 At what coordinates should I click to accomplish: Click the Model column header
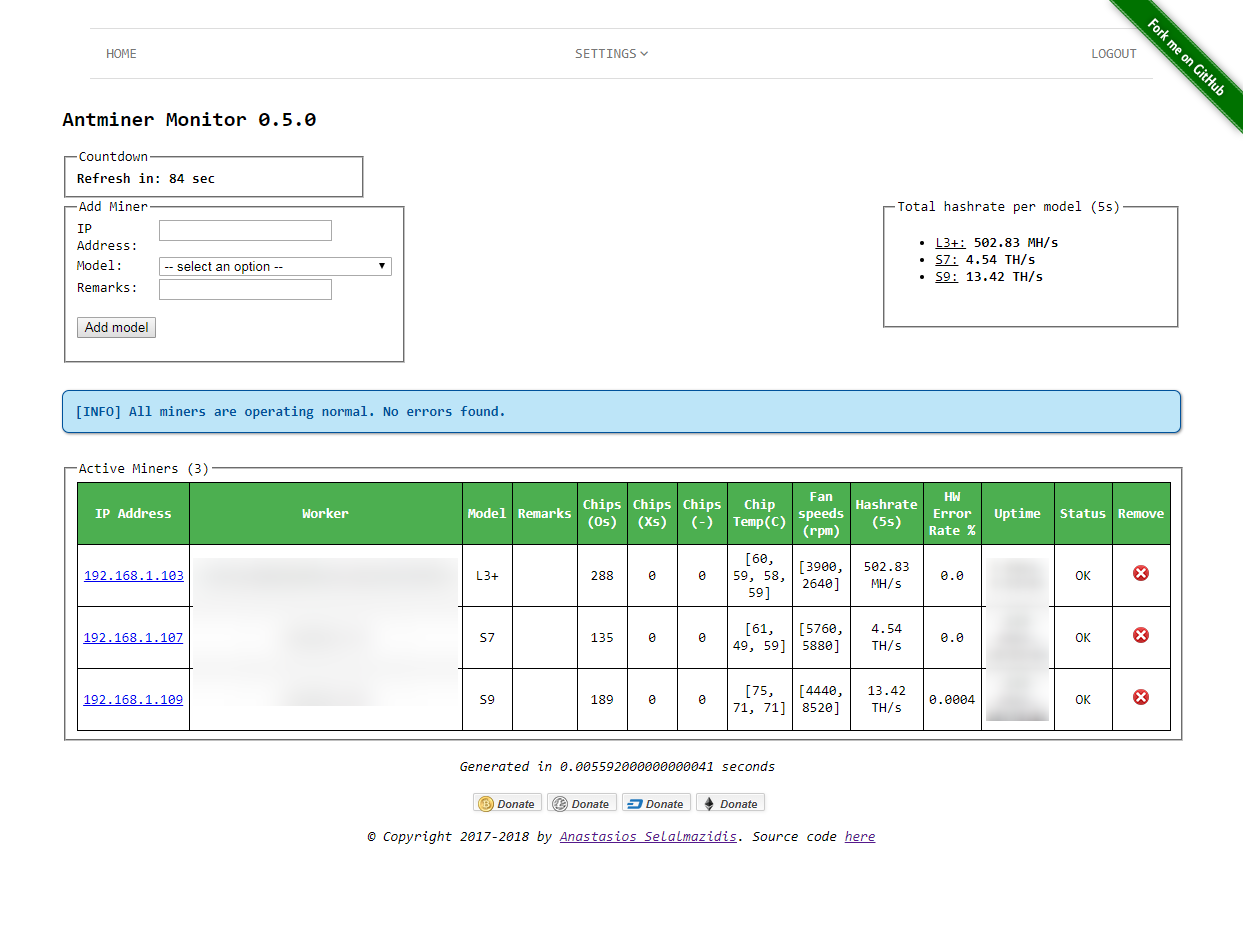[487, 514]
